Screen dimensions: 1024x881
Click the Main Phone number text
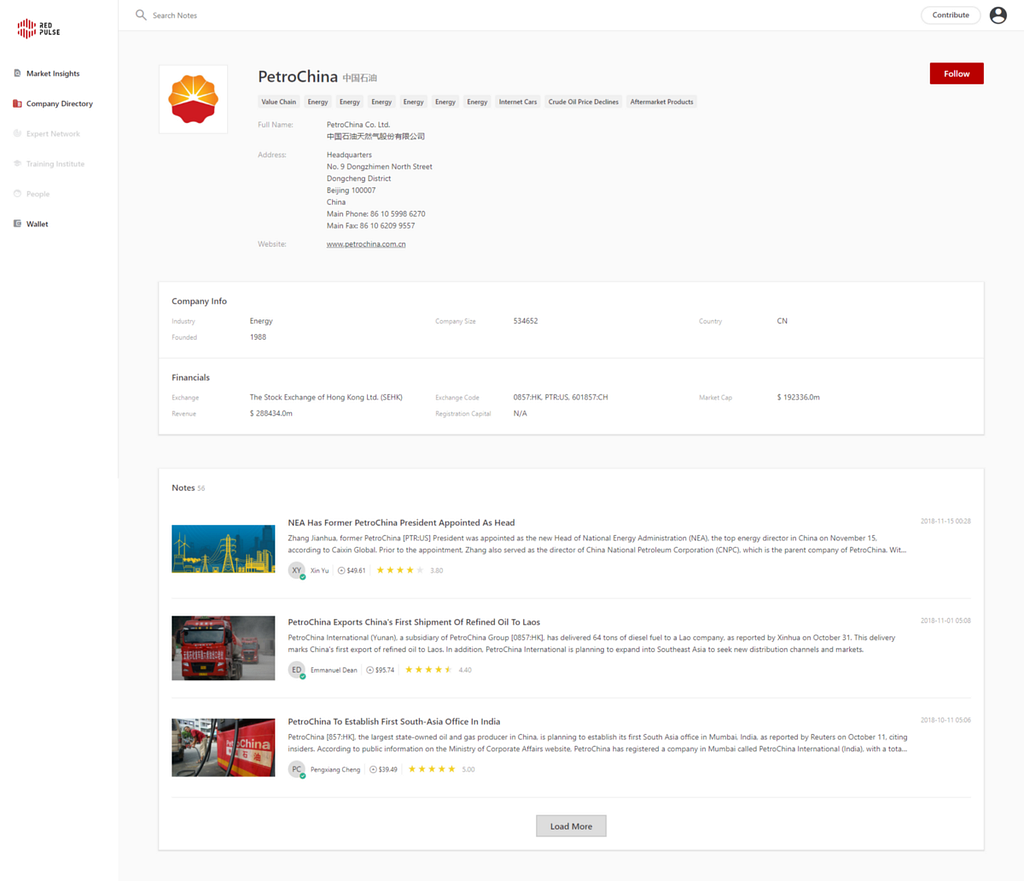click(376, 214)
